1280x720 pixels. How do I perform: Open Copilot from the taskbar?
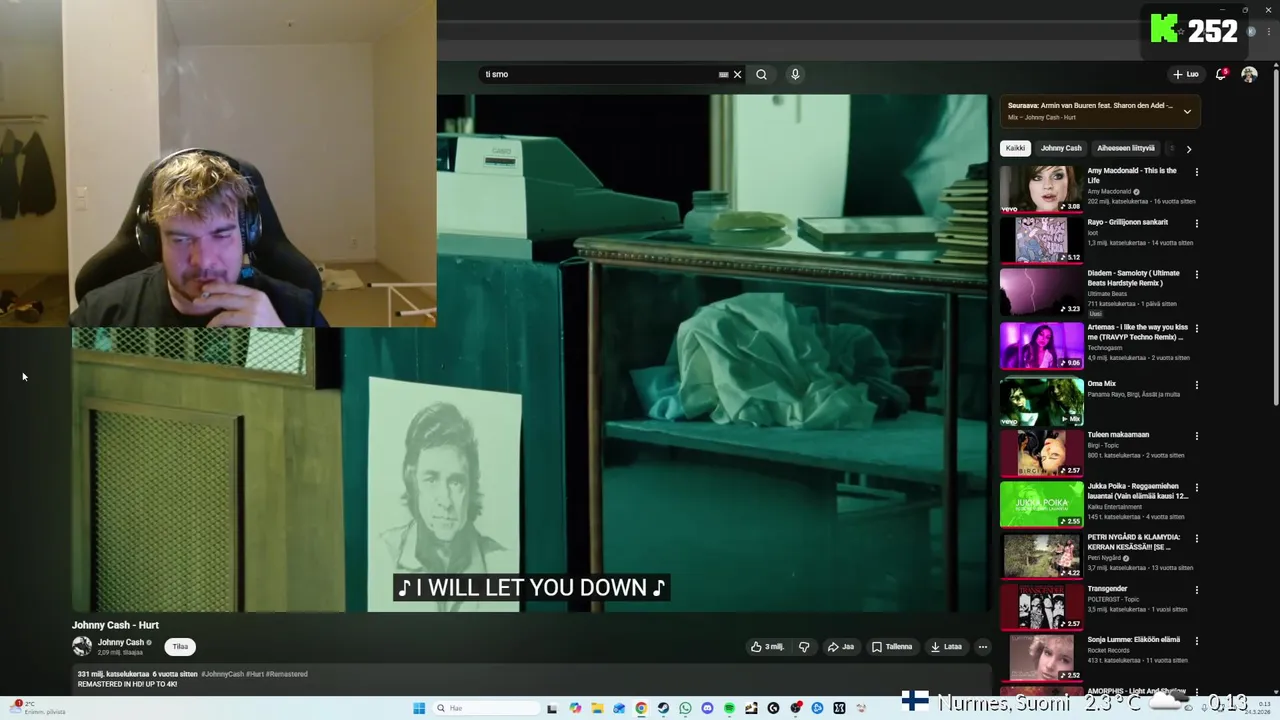coord(575,708)
